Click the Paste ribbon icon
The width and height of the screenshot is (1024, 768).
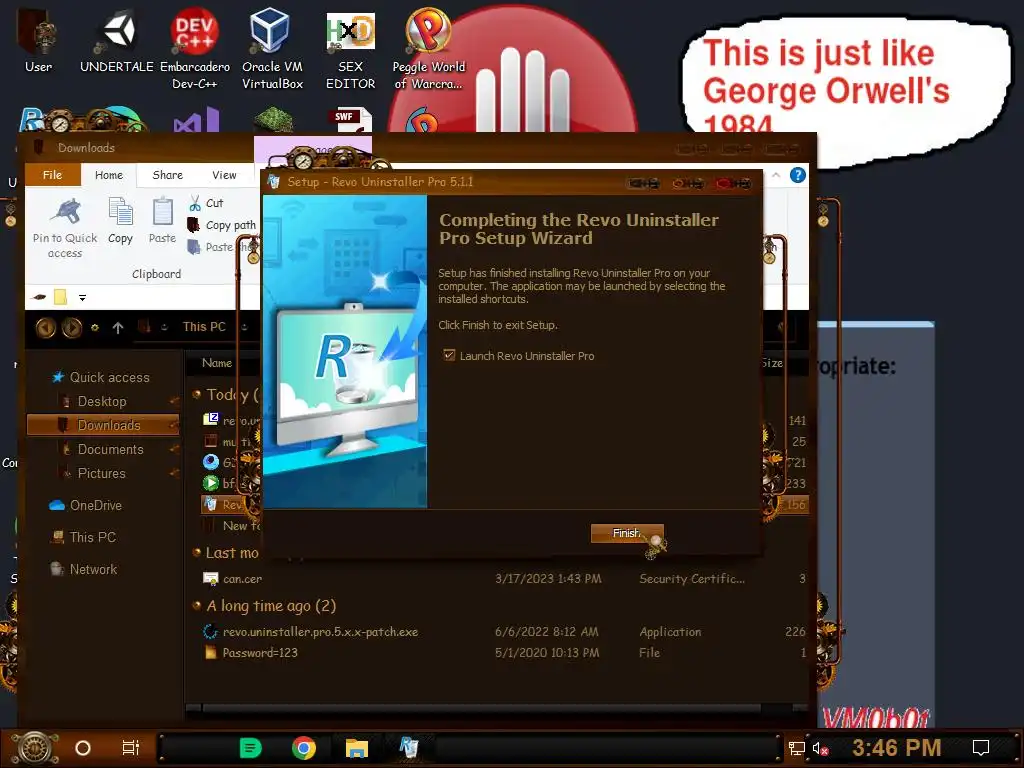click(162, 221)
